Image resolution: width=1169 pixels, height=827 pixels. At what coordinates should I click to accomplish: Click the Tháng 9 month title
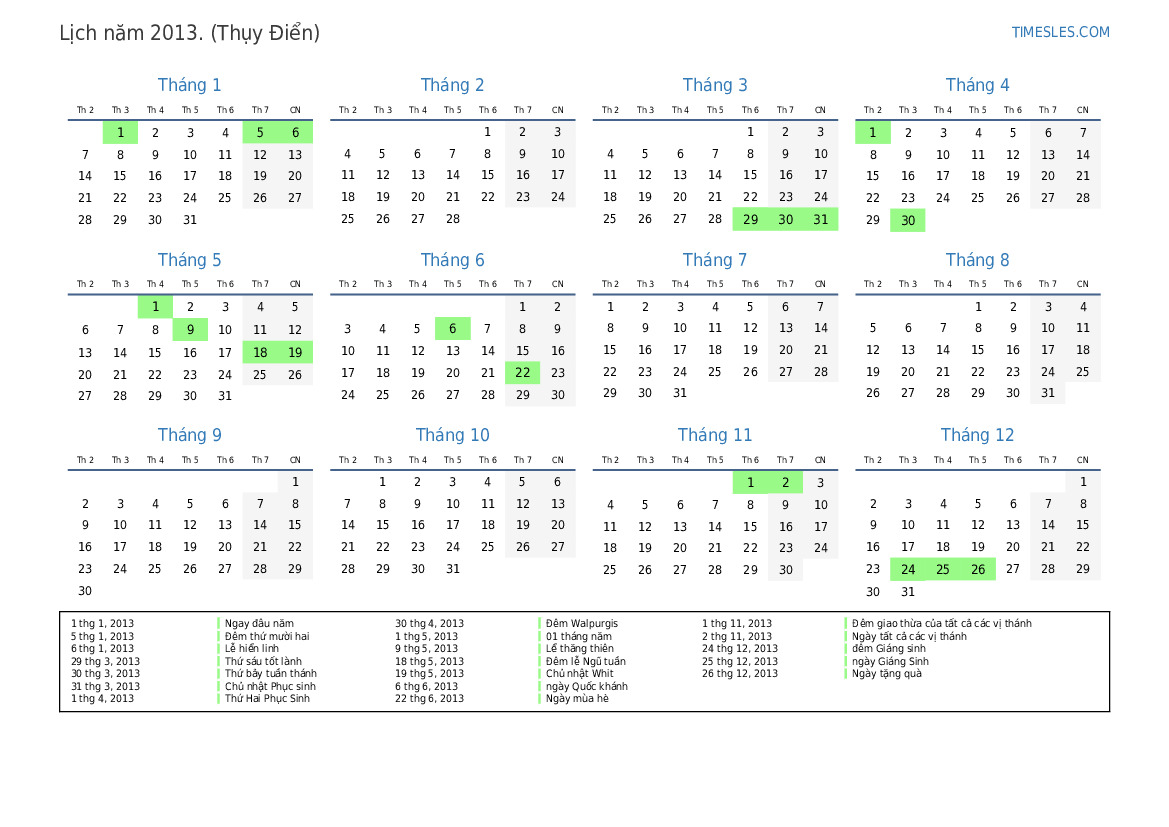tap(190, 435)
